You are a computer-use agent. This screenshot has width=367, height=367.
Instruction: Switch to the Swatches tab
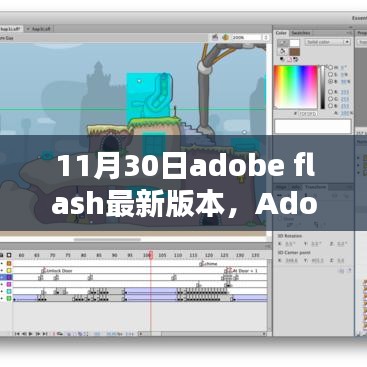(301, 33)
